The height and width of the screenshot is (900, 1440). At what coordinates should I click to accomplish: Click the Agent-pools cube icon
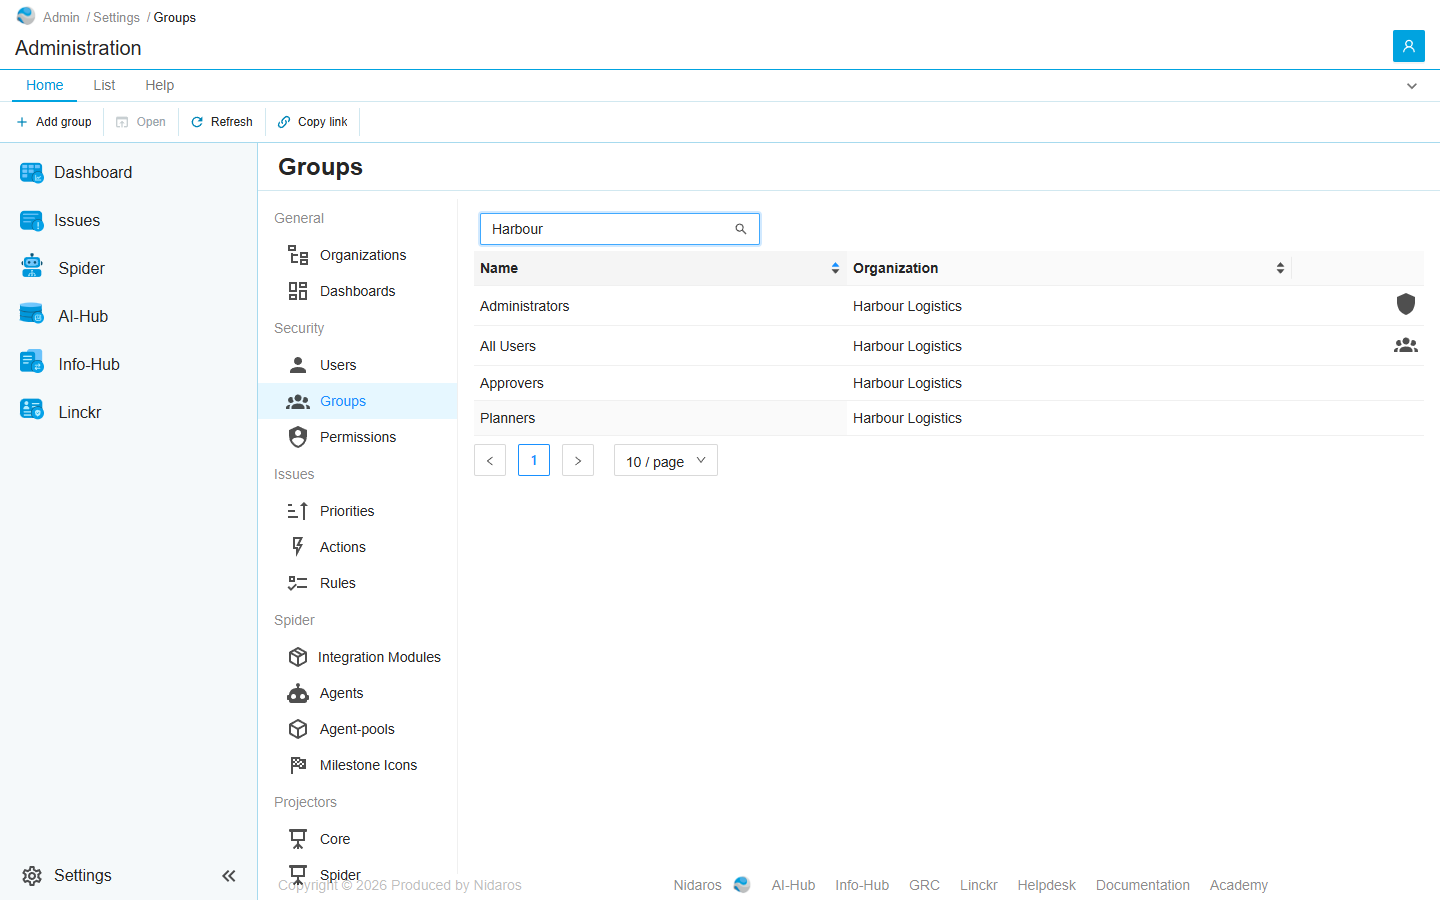pos(298,729)
